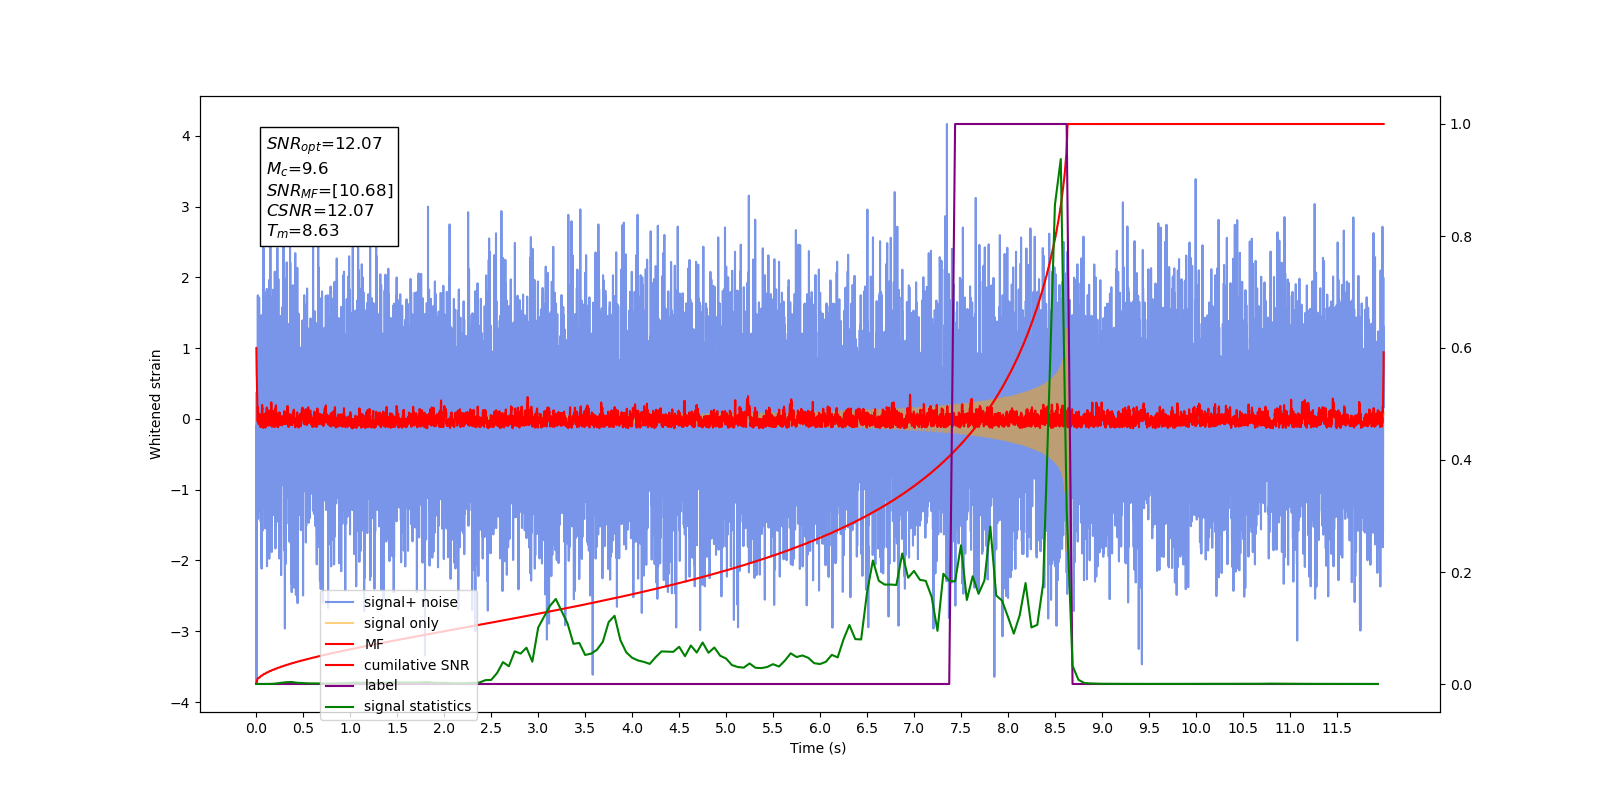Click the 8.5 x-axis tick label

coord(1055,728)
